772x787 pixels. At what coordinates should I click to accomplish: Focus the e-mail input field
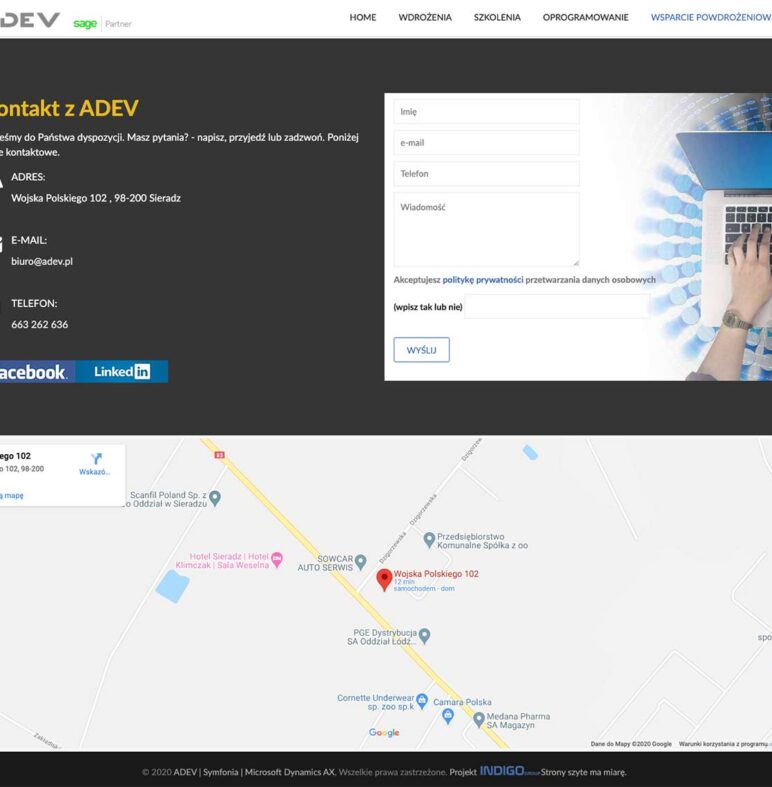[486, 143]
